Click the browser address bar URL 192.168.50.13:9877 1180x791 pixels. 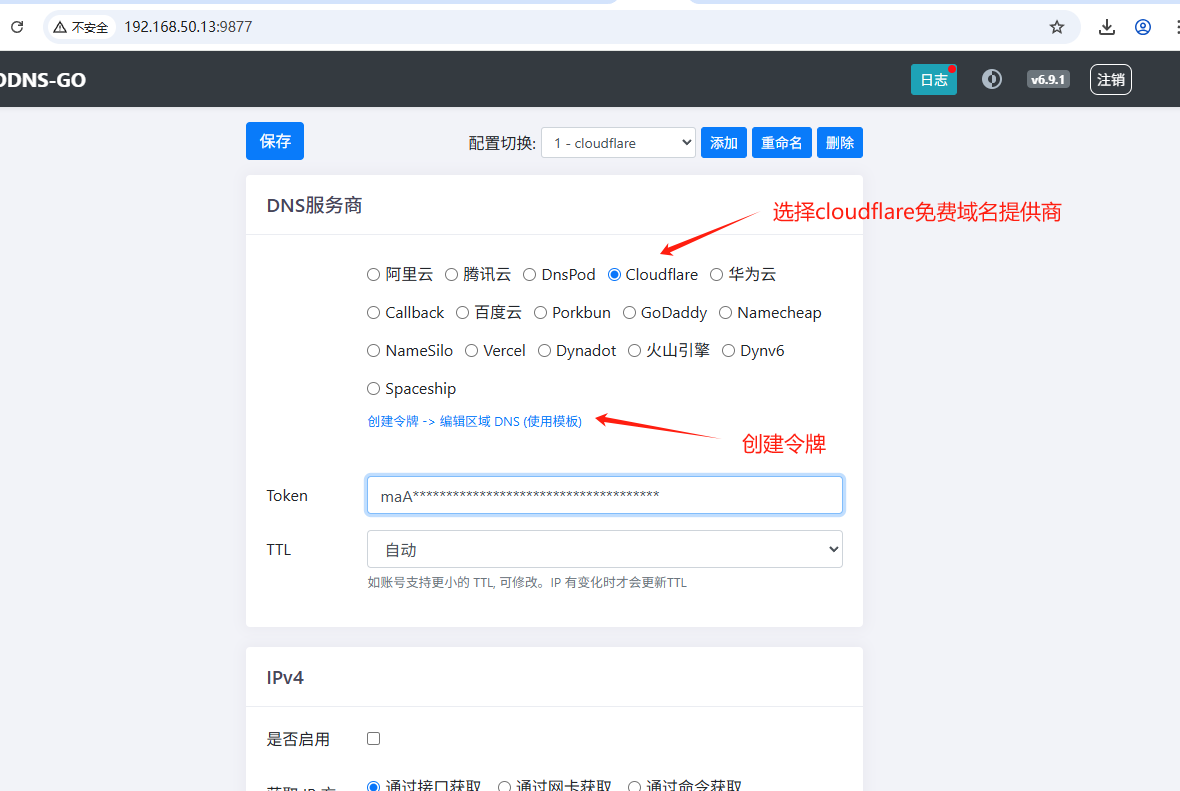[x=188, y=27]
